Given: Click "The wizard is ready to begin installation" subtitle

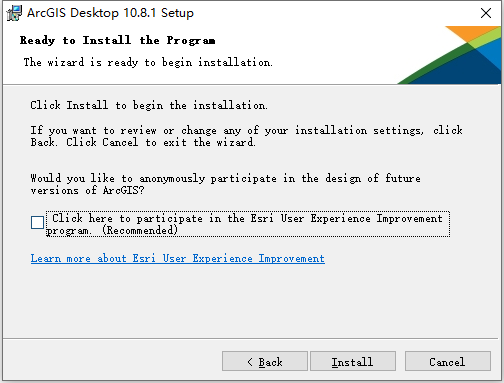Looking at the screenshot, I should (x=148, y=62).
